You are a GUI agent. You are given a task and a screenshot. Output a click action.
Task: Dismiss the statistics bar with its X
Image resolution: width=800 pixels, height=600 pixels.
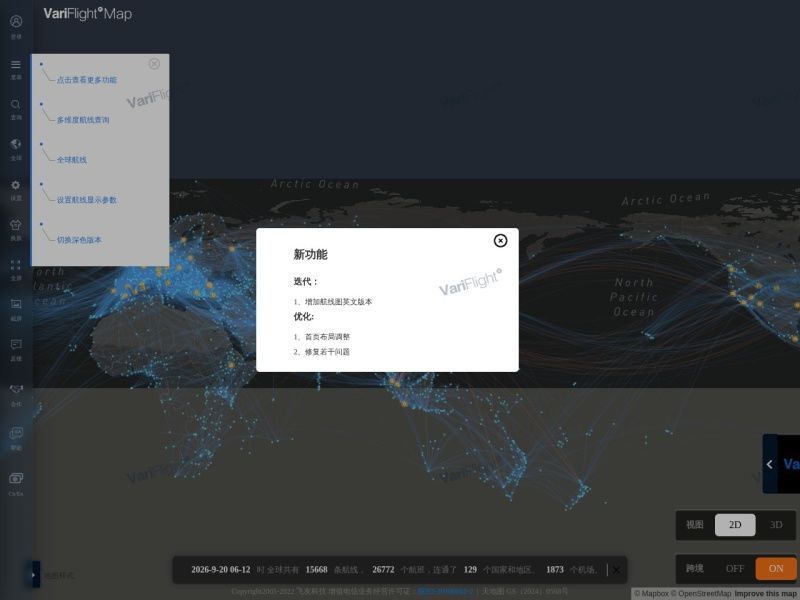point(616,570)
